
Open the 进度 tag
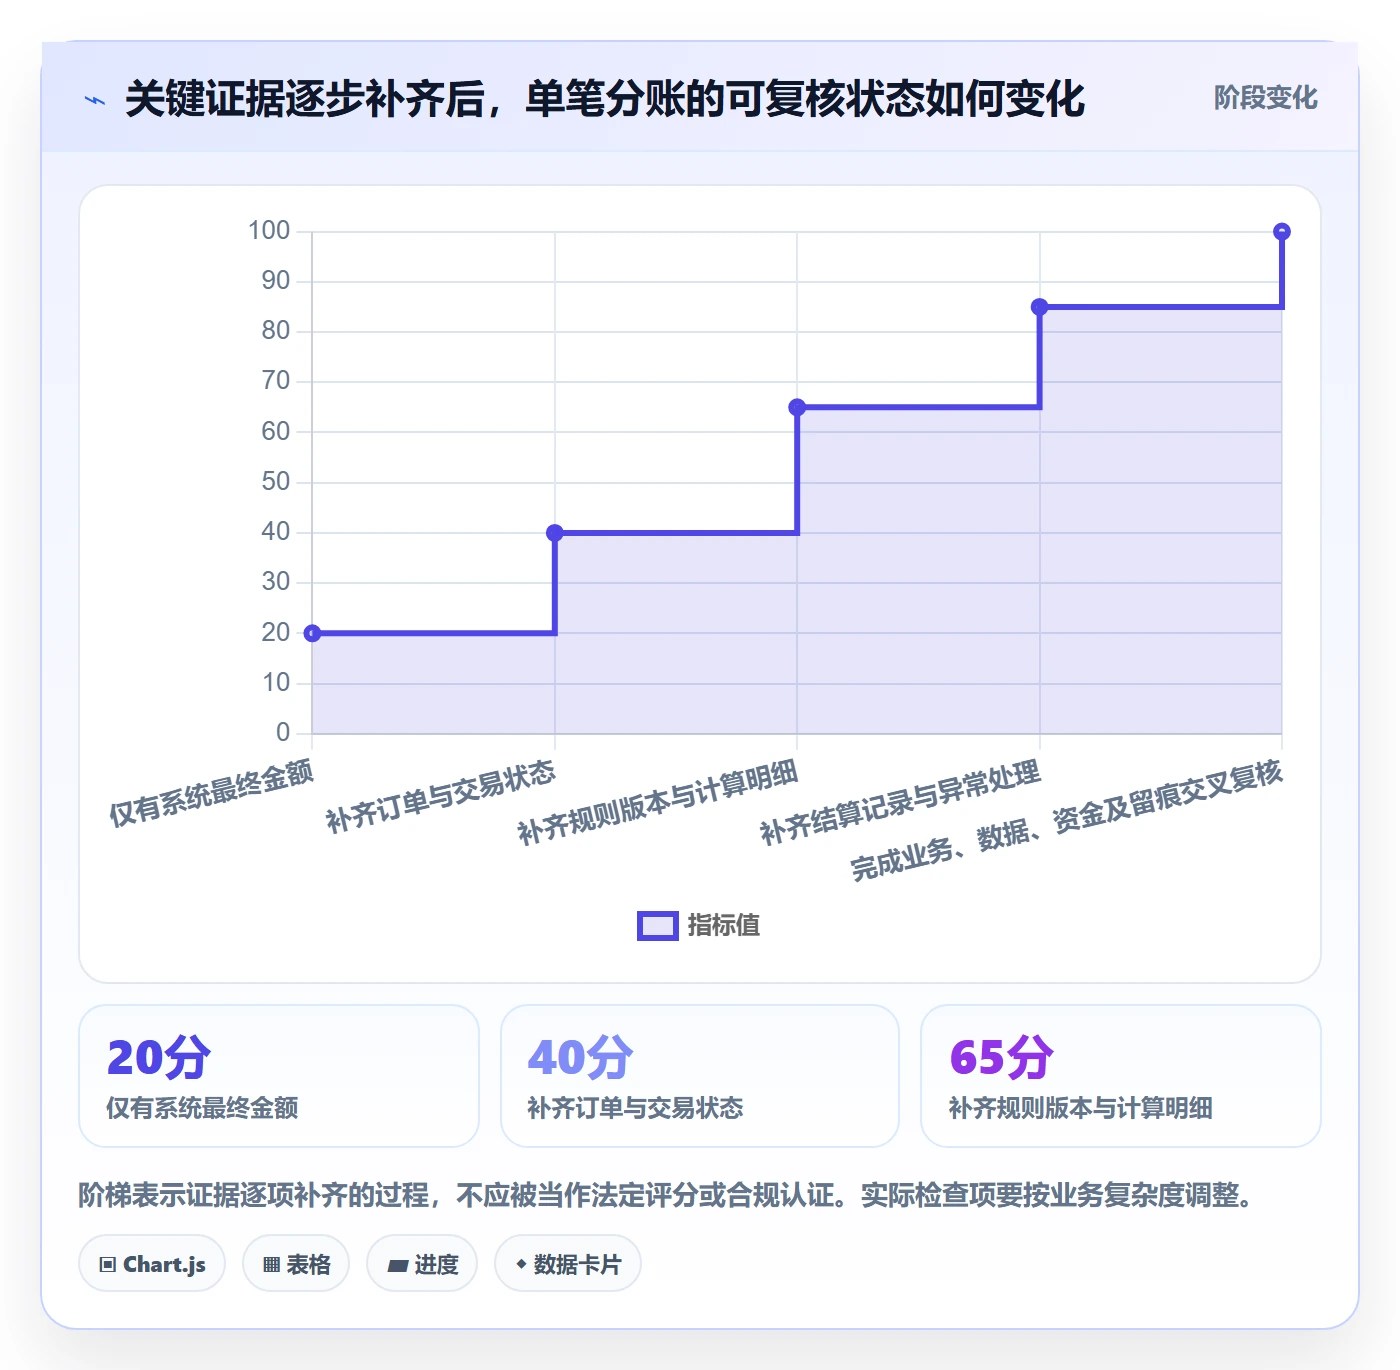coord(422,1264)
